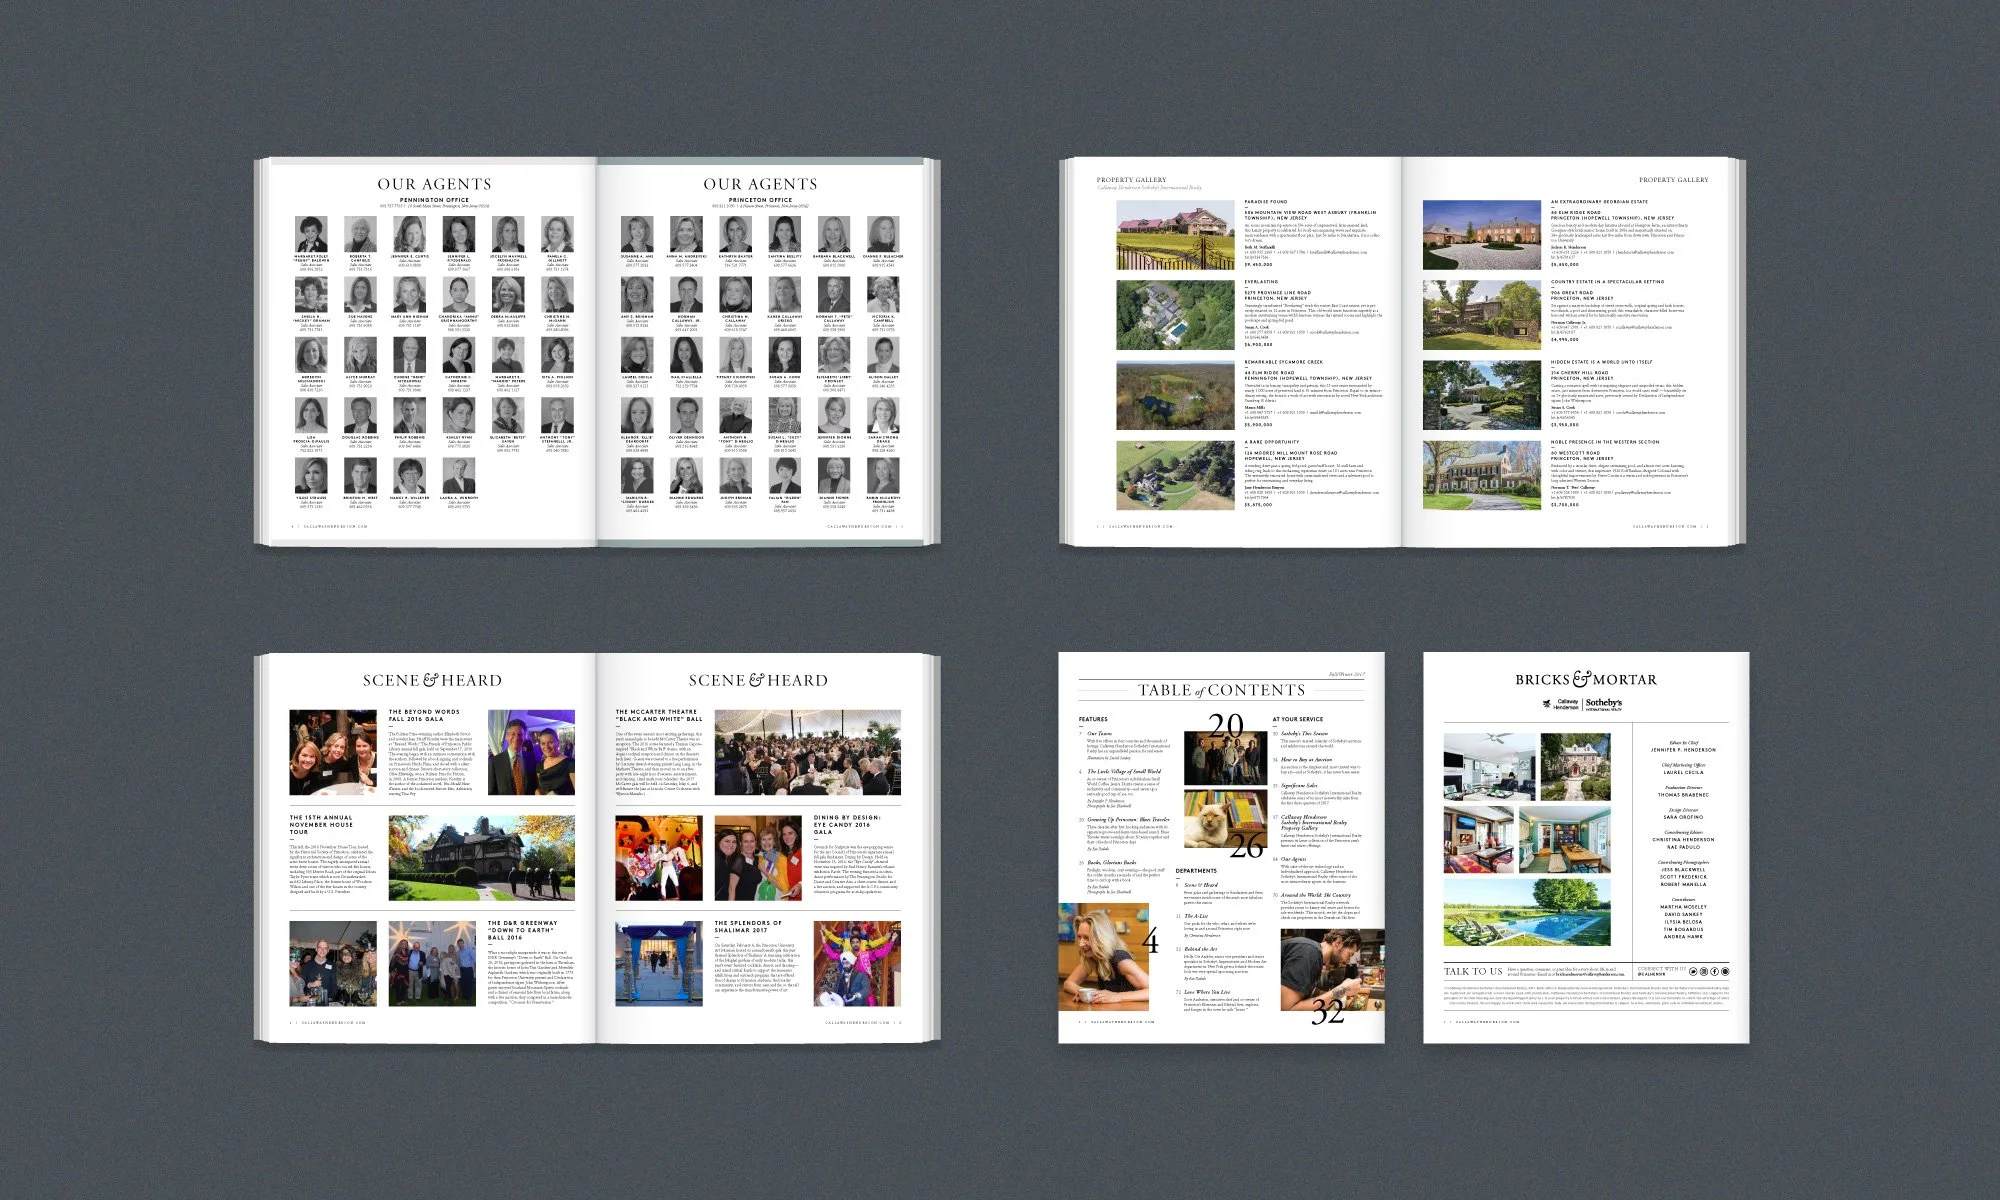This screenshot has height=1200, width=2000.
Task: Click the Facebook icon under Connect With Us
Action: 1714,971
